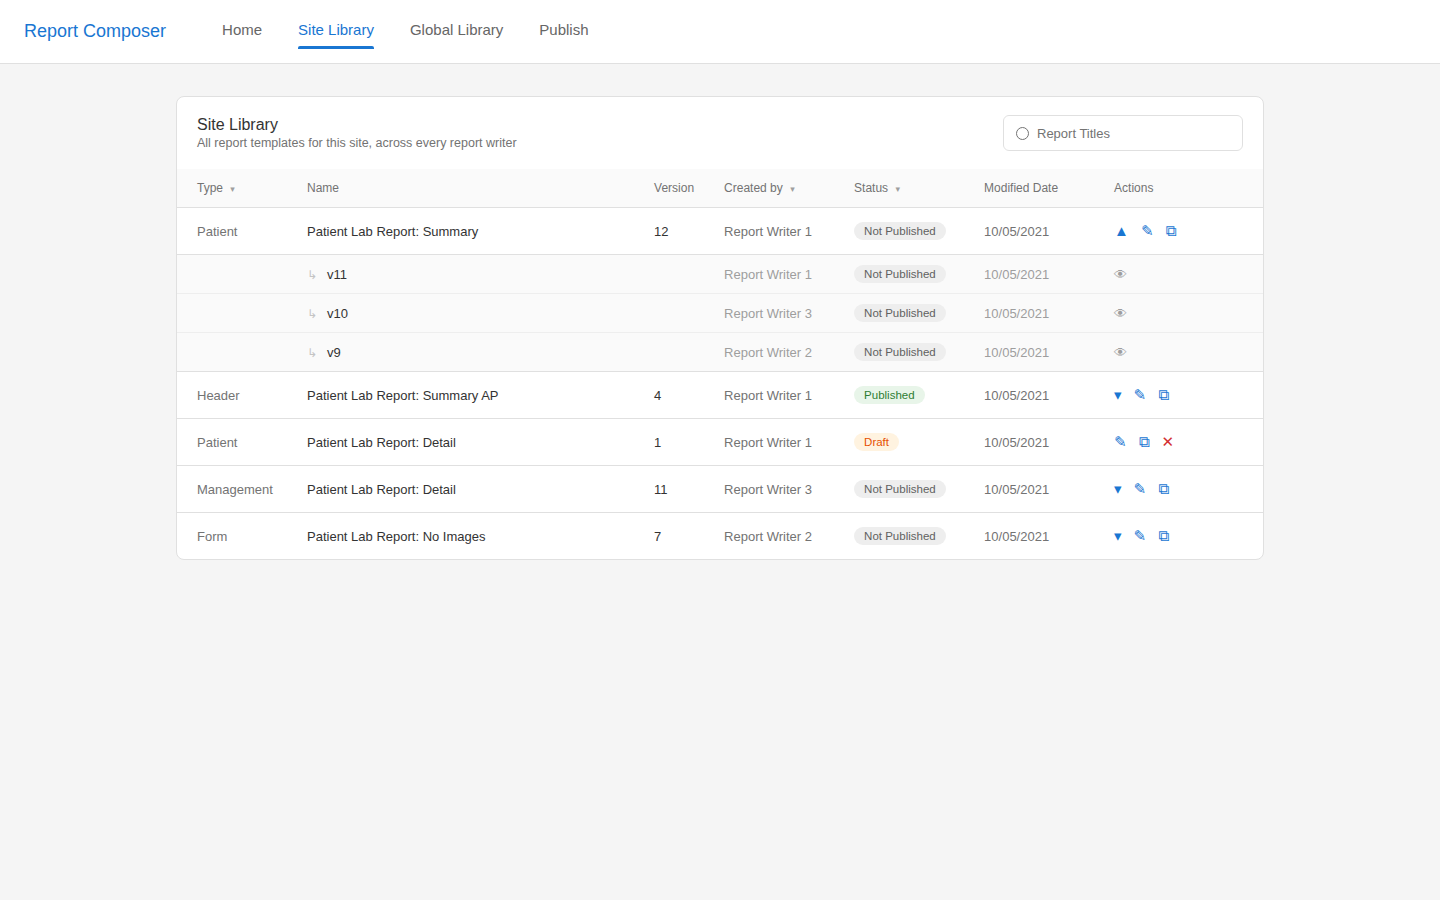The height and width of the screenshot is (900, 1440).
Task: Preview version v10 with the eye icon
Action: 1120,313
